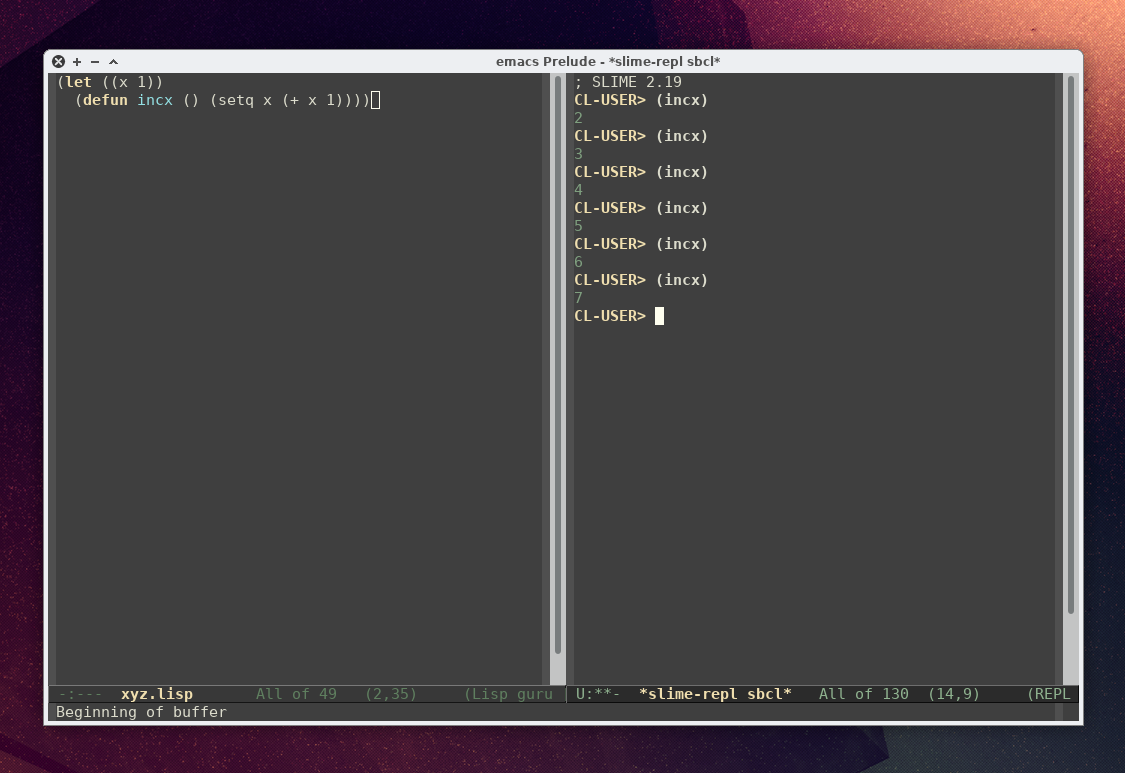The width and height of the screenshot is (1125, 773).
Task: Click the '-:---' status flags in left mode line
Action: point(80,694)
